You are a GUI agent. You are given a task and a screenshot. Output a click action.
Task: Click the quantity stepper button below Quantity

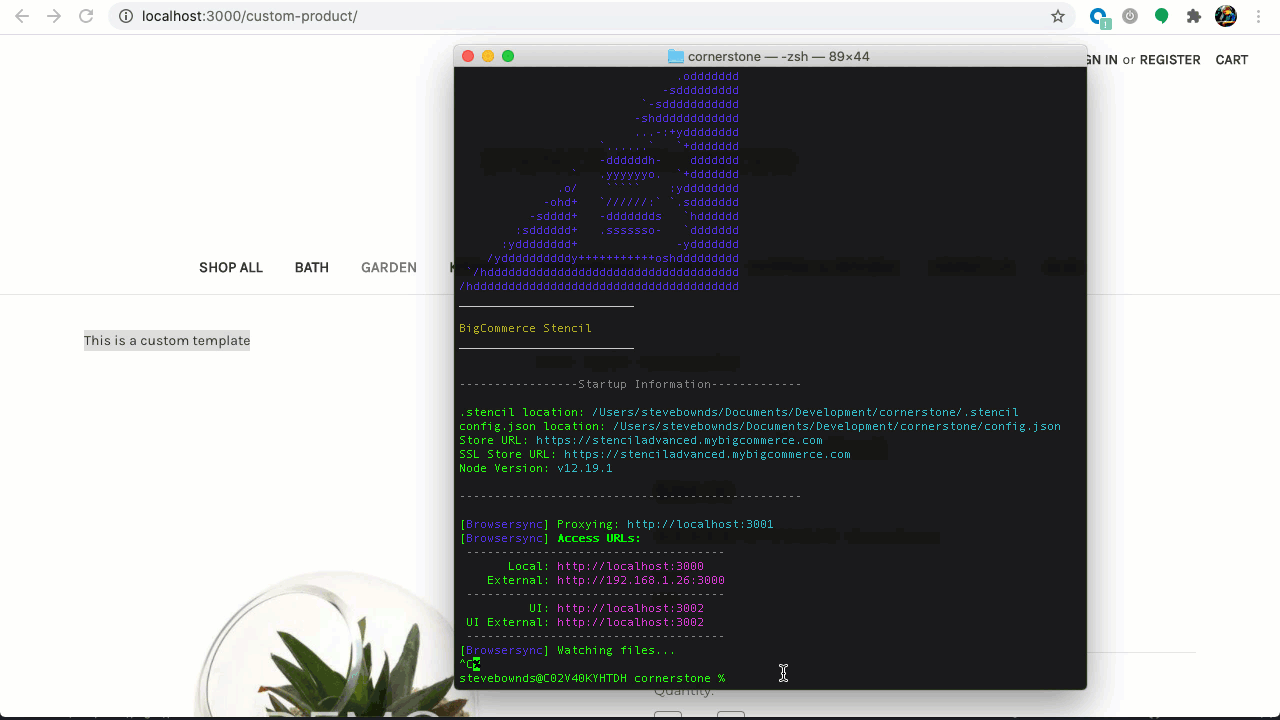[x=667, y=716]
